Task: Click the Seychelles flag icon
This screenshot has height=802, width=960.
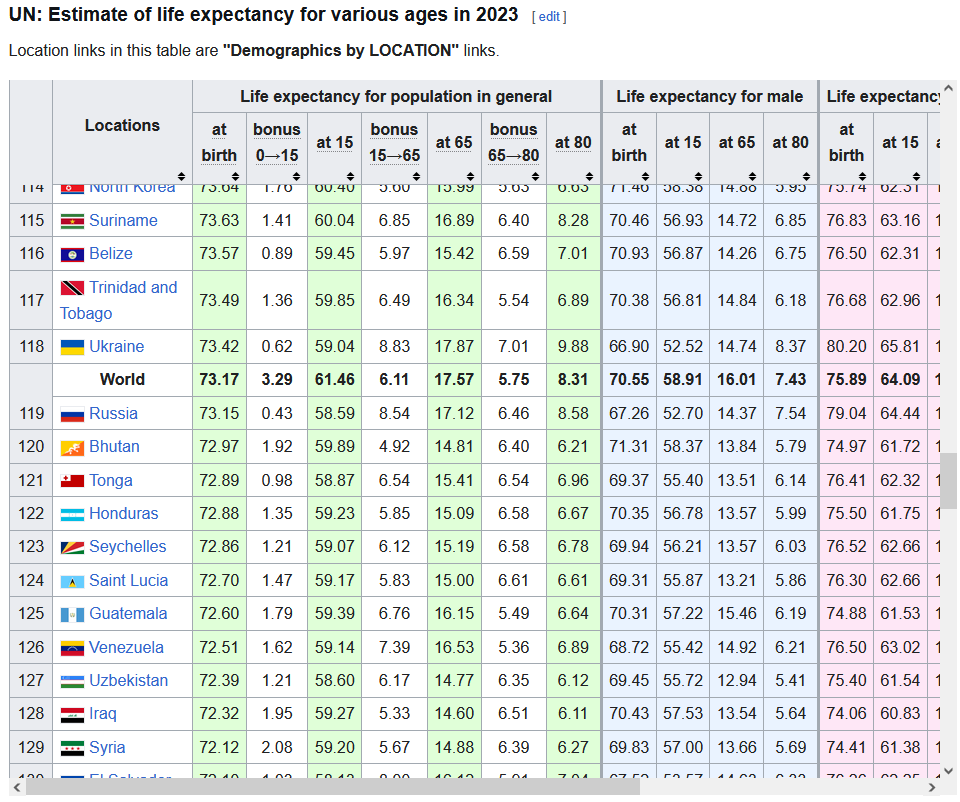Action: pos(72,547)
